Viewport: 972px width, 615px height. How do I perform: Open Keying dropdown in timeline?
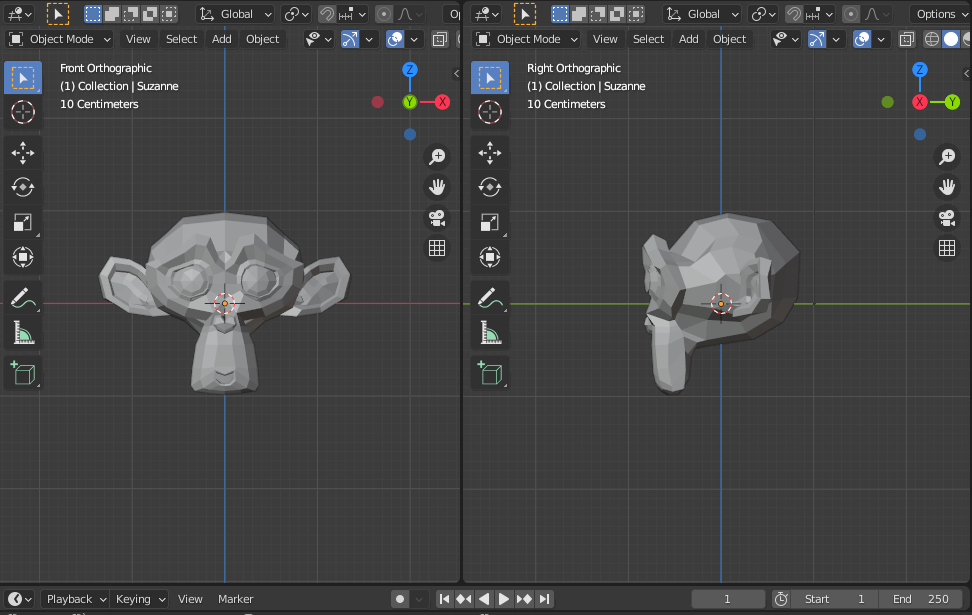tap(140, 599)
